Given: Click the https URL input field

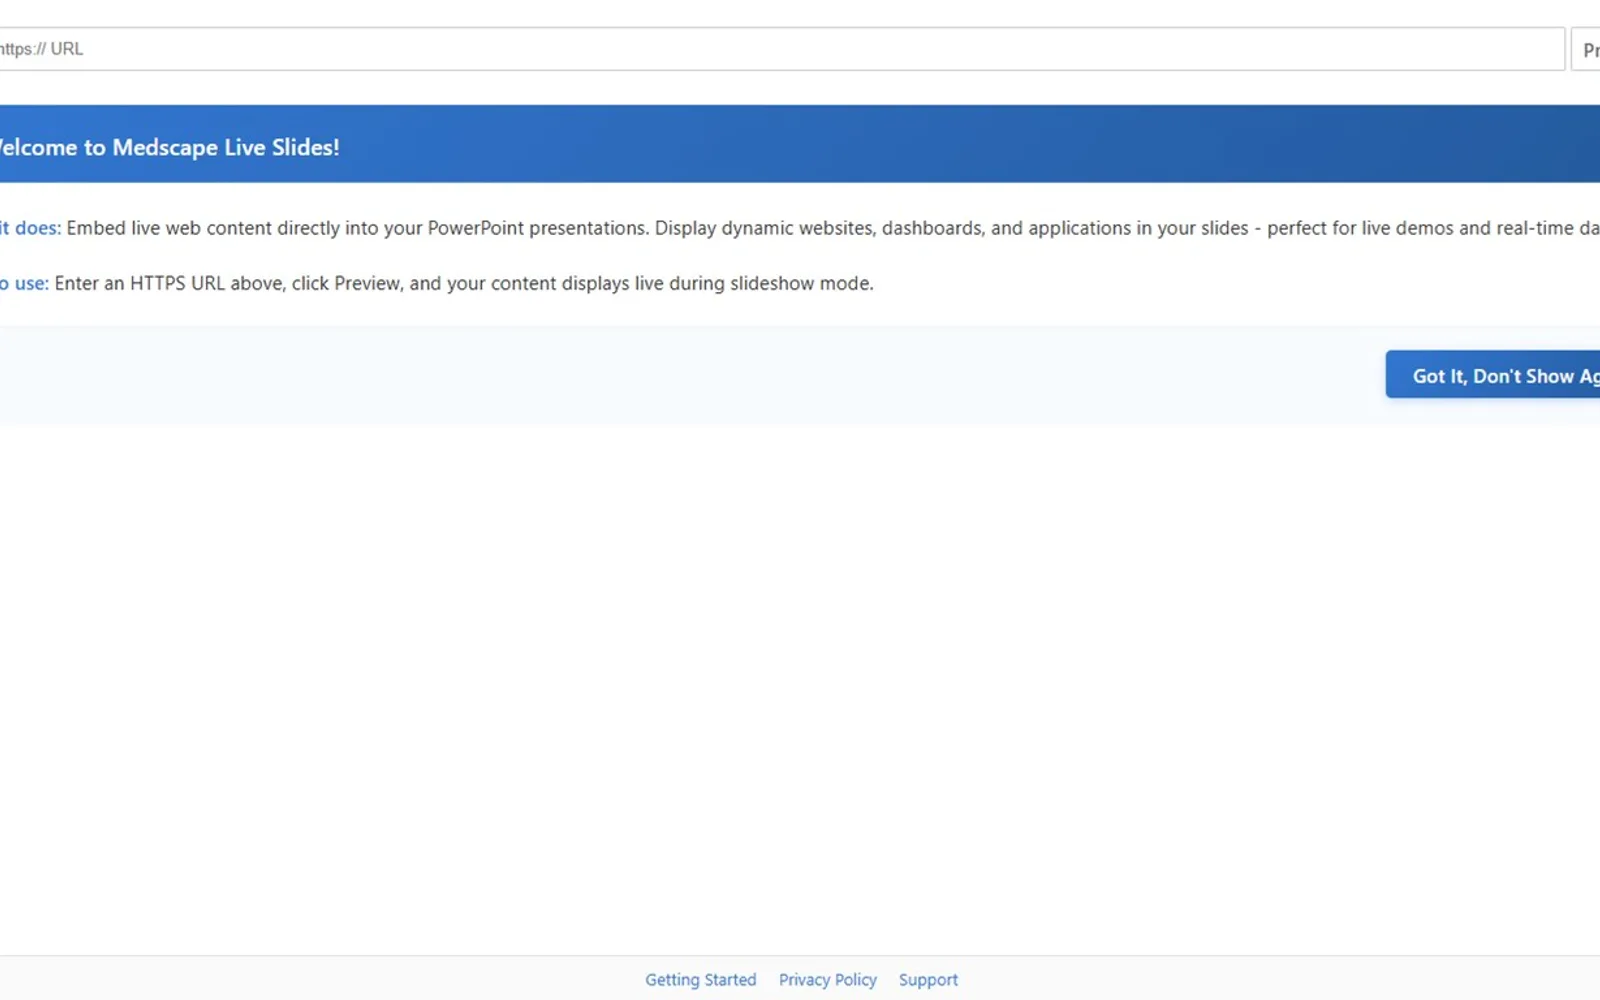Looking at the screenshot, I should coord(781,49).
